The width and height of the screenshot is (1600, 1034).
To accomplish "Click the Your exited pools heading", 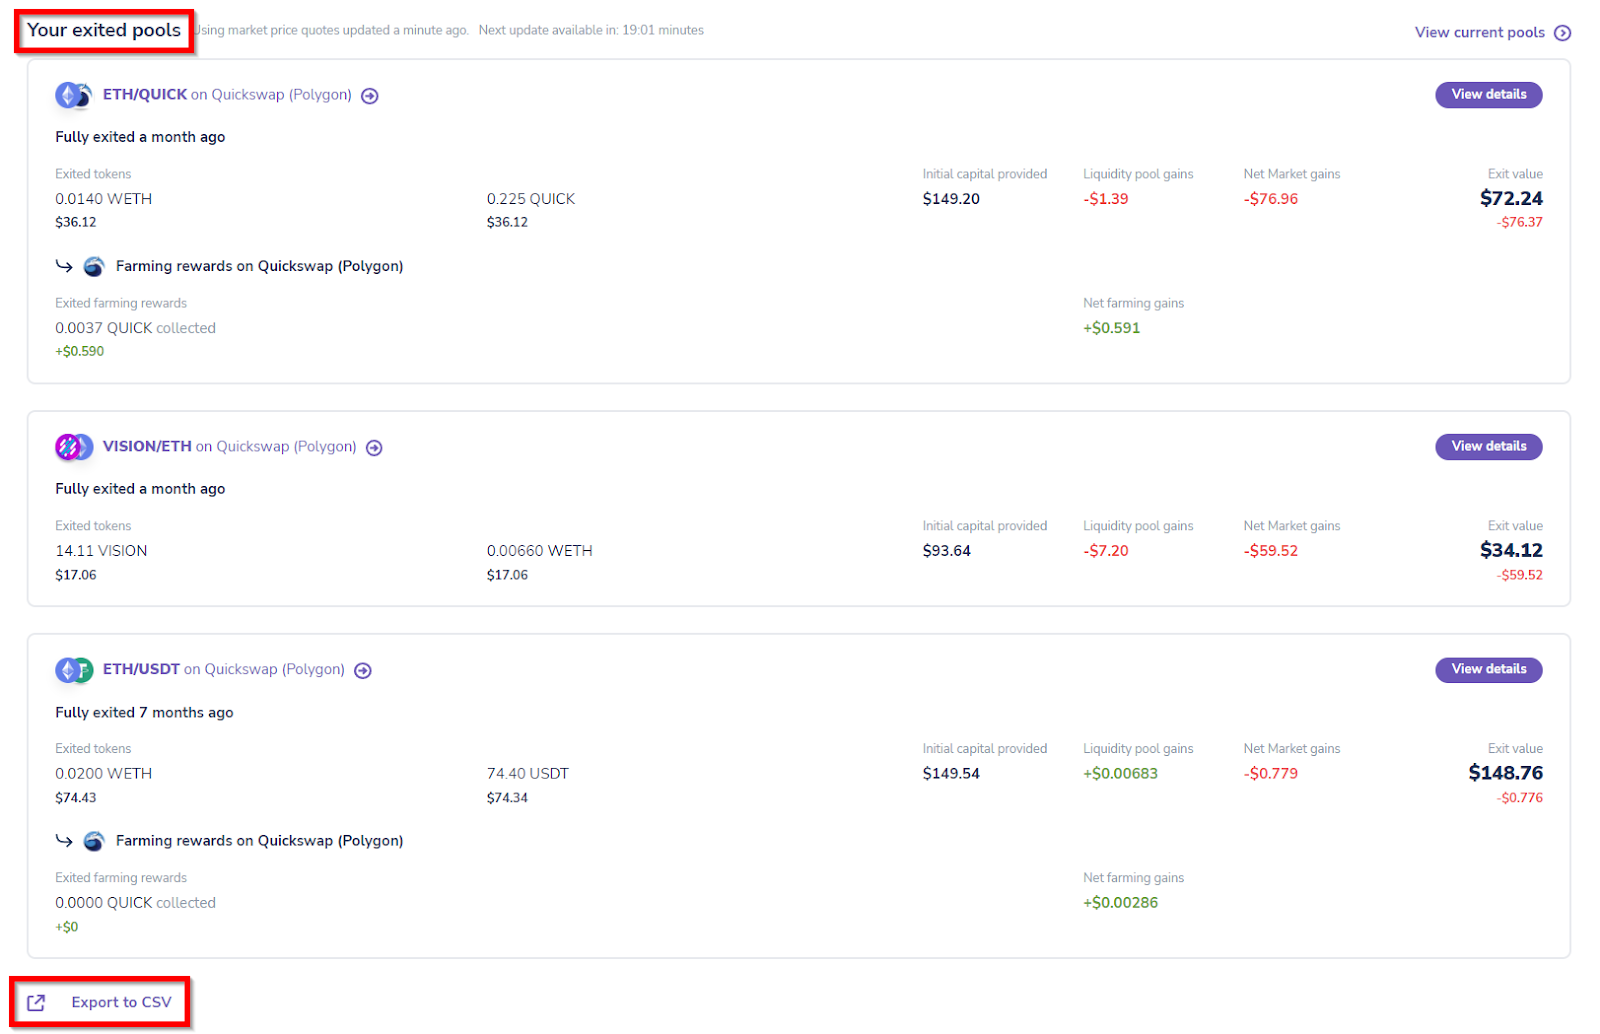I will (104, 31).
